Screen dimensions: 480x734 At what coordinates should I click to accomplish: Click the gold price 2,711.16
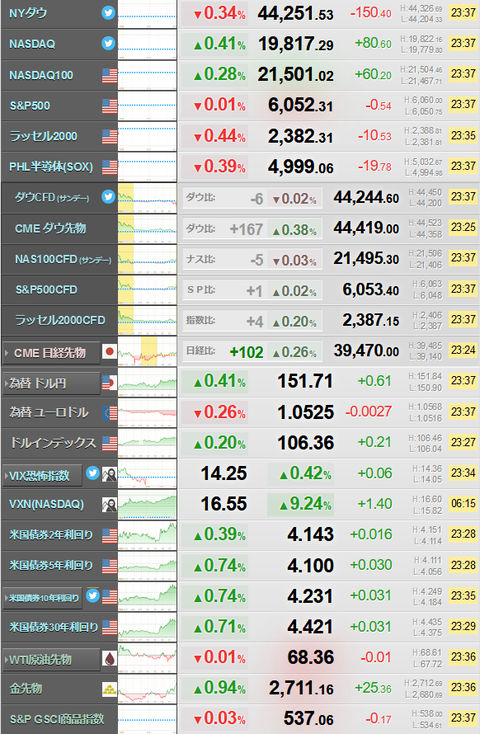(301, 689)
